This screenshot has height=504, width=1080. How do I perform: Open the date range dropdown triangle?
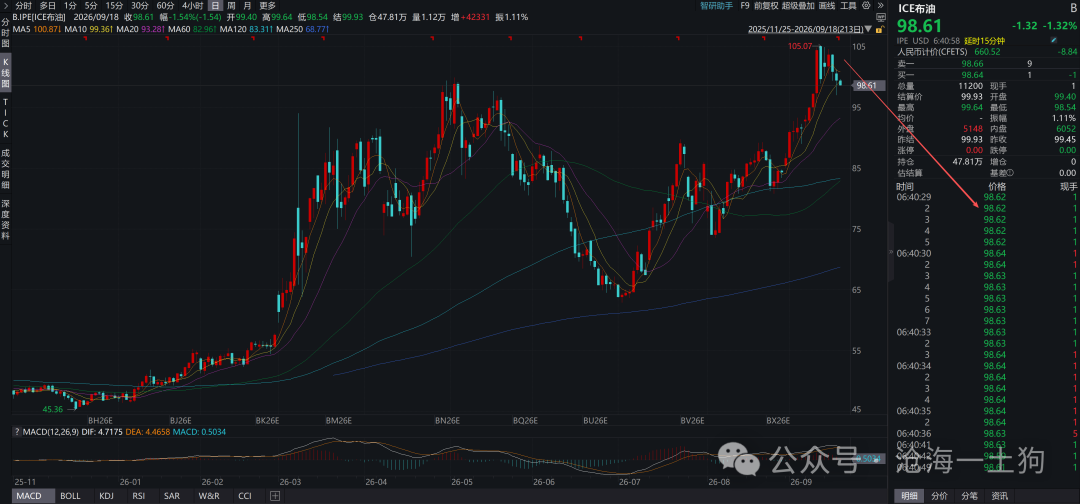(868, 29)
